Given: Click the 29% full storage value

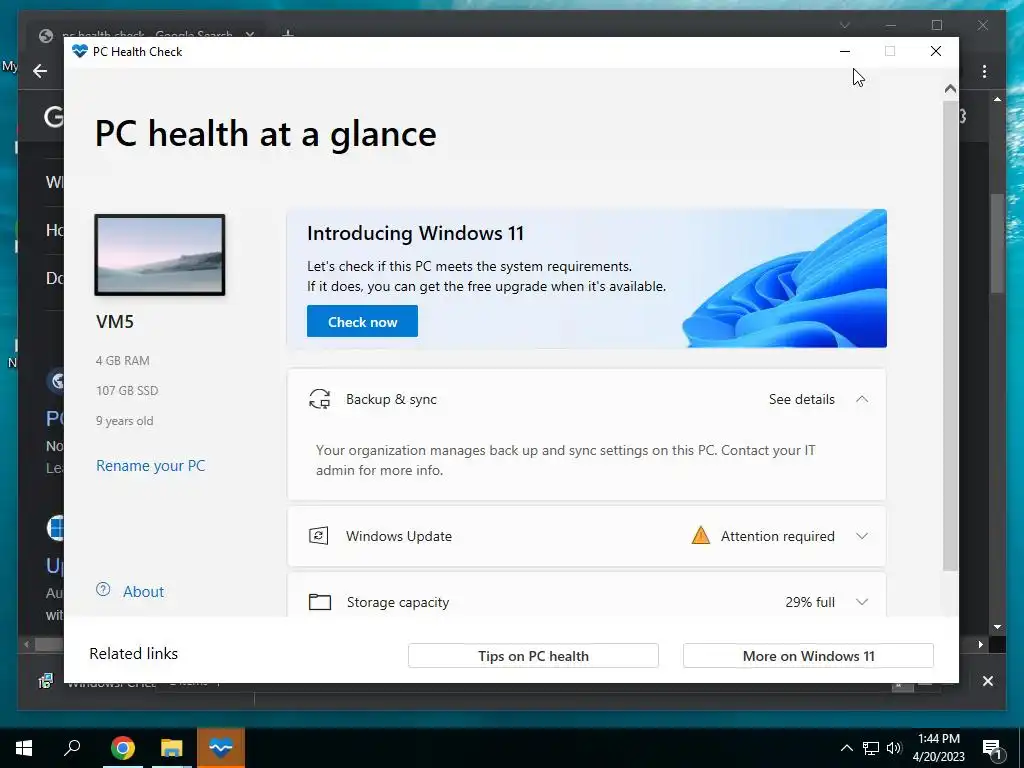Looking at the screenshot, I should pos(810,602).
